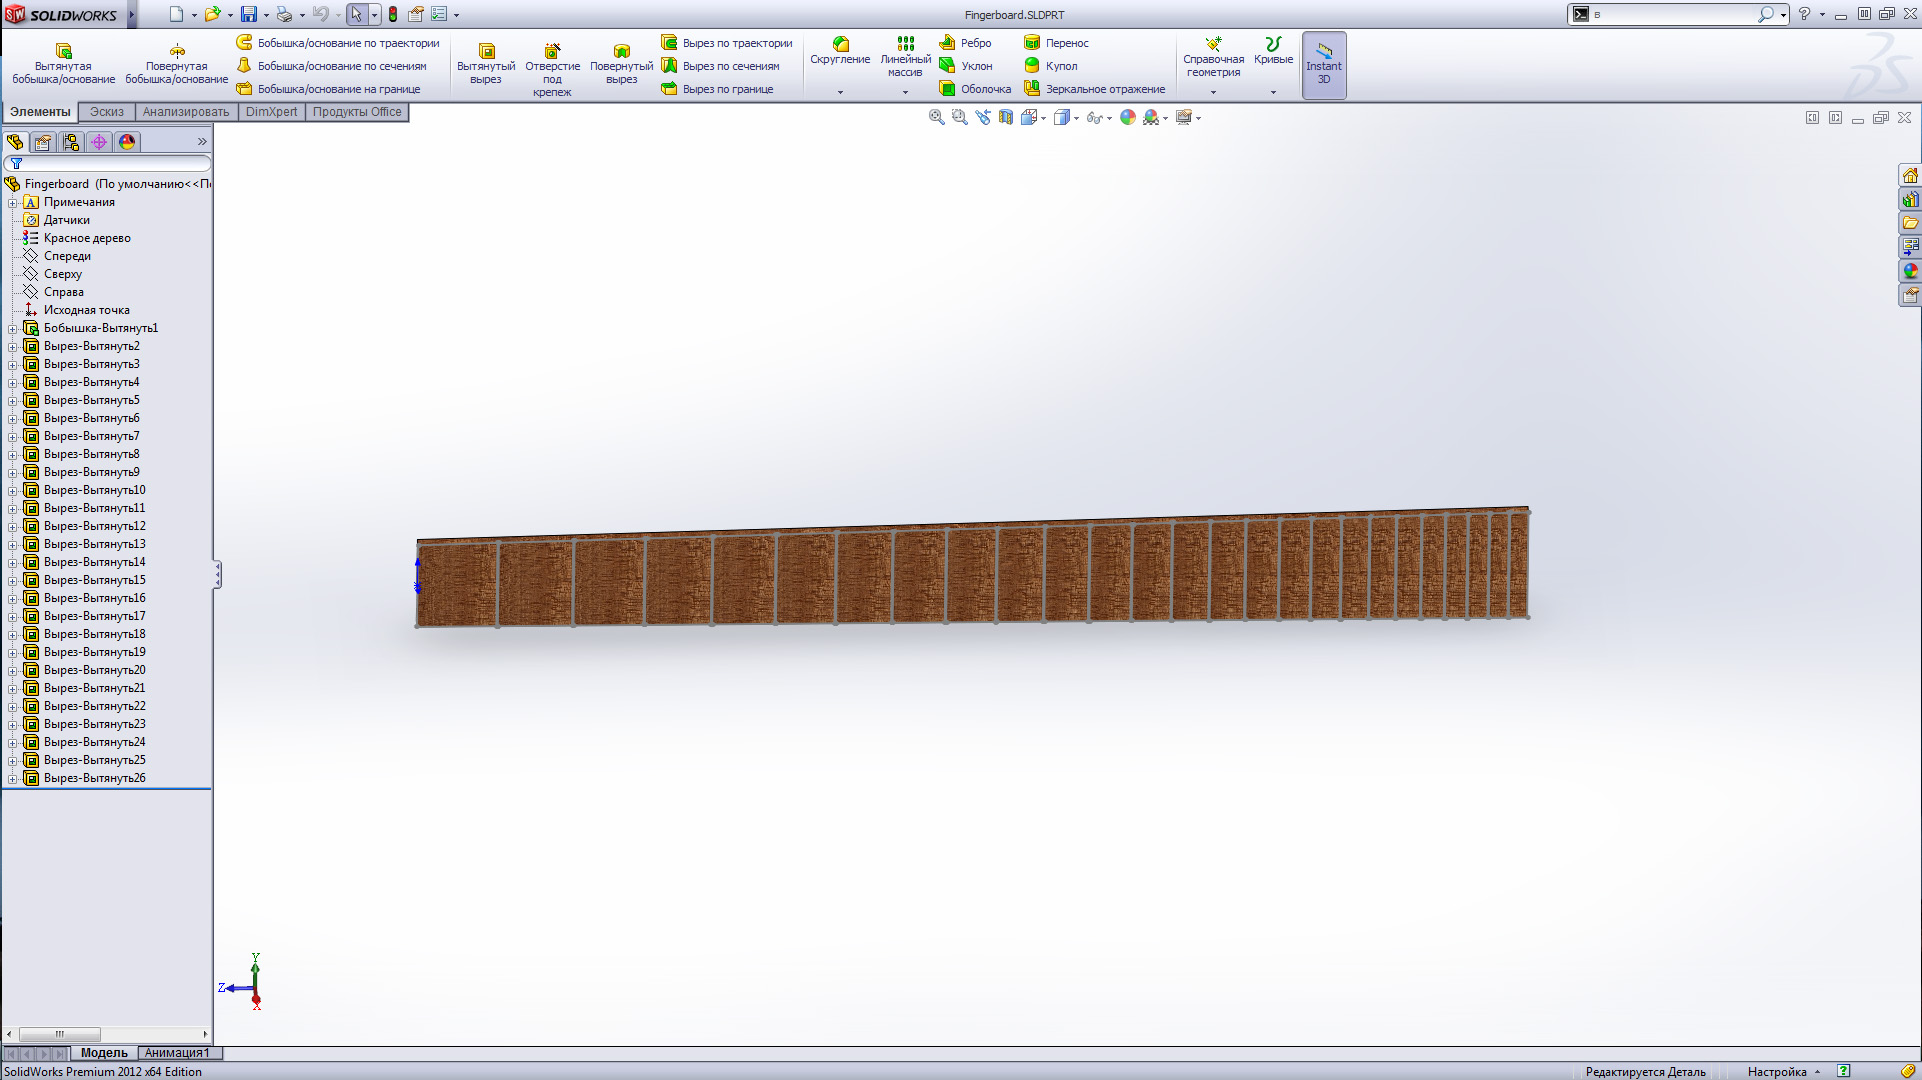Switch to the Эскиз tab
The width and height of the screenshot is (1922, 1080).
point(106,112)
